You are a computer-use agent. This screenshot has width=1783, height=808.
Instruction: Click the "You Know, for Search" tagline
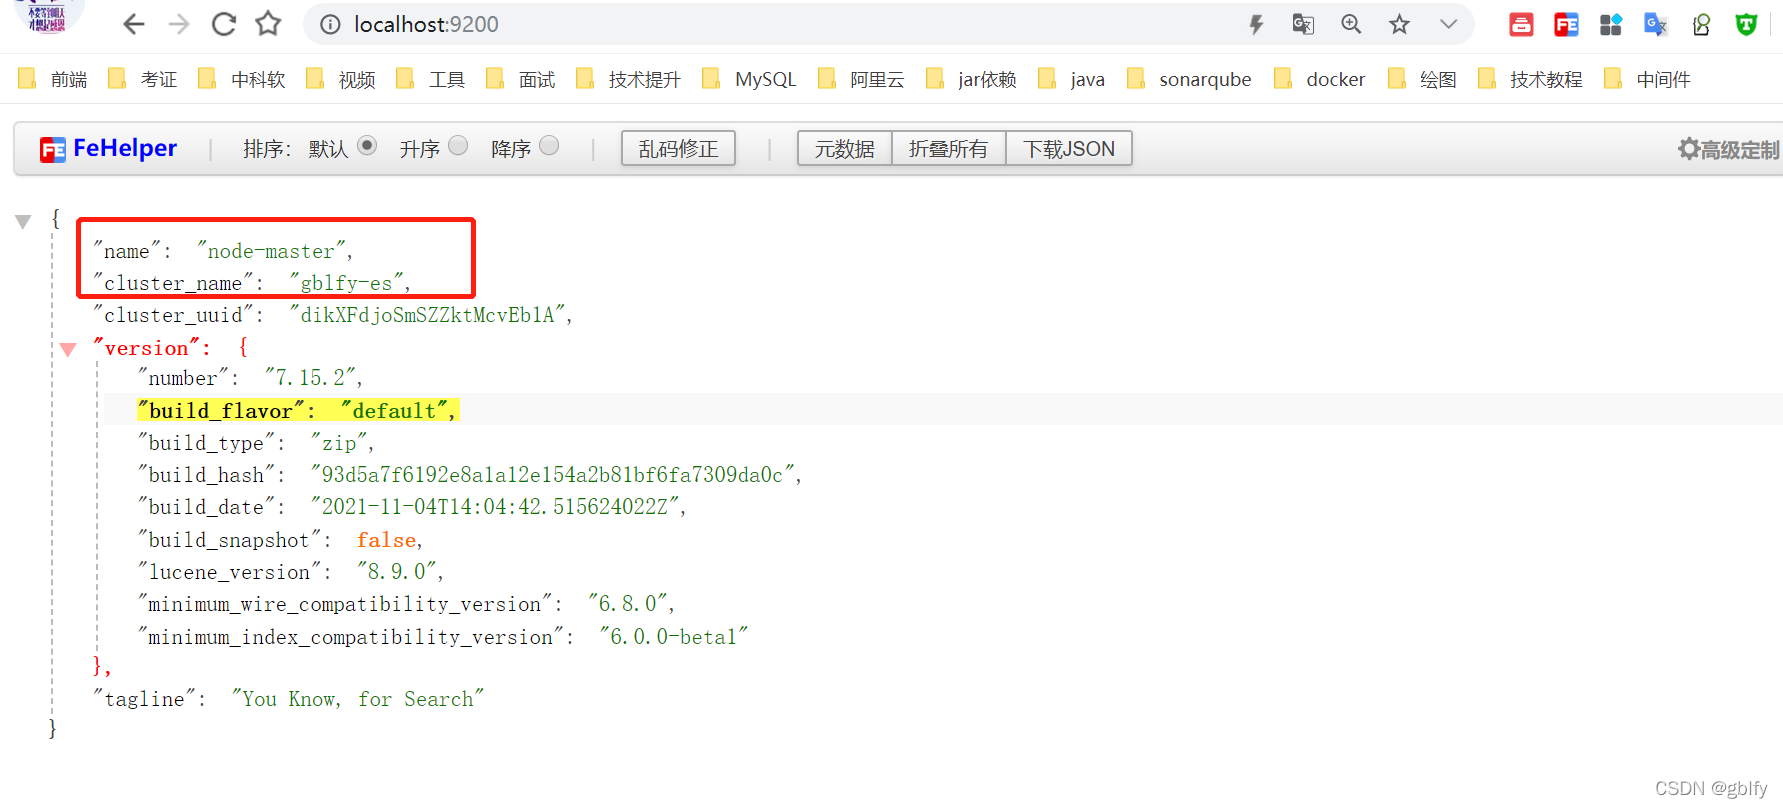357,699
